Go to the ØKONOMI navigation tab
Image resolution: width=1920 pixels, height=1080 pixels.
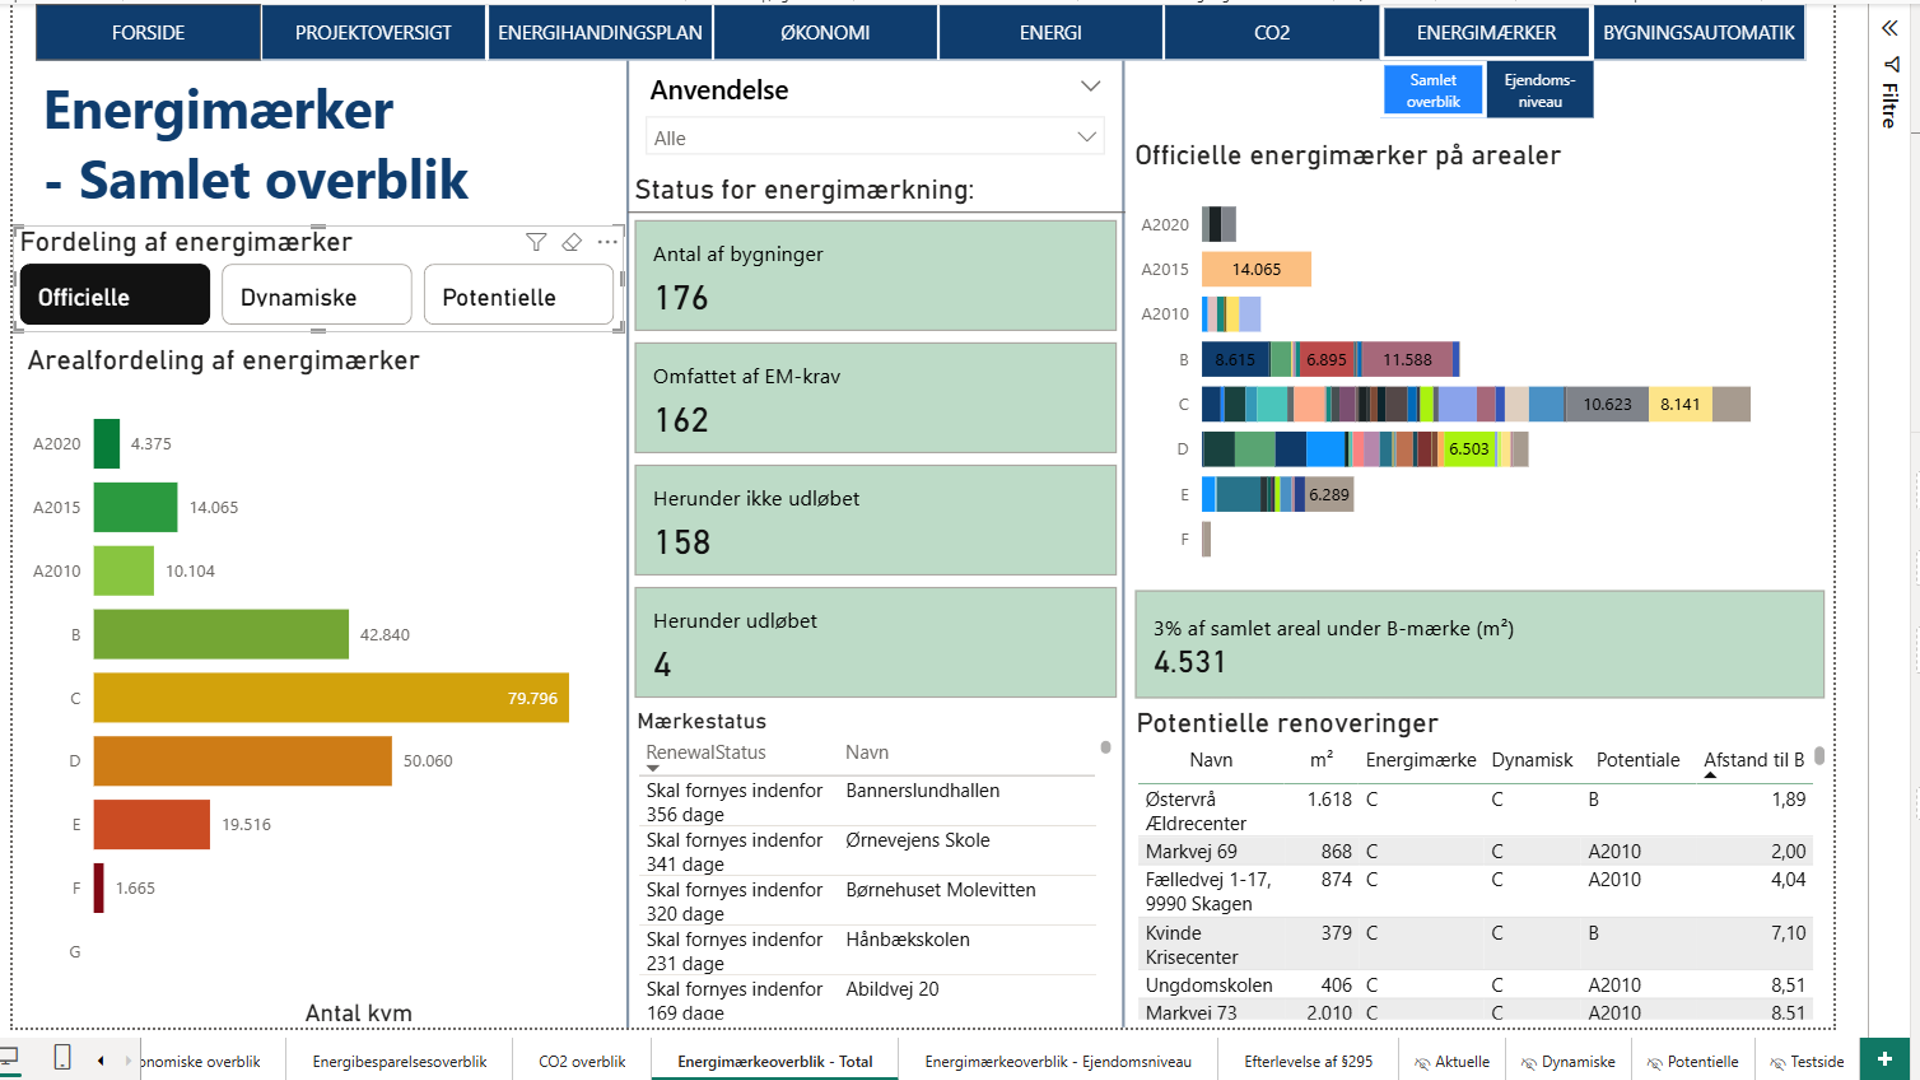click(825, 33)
